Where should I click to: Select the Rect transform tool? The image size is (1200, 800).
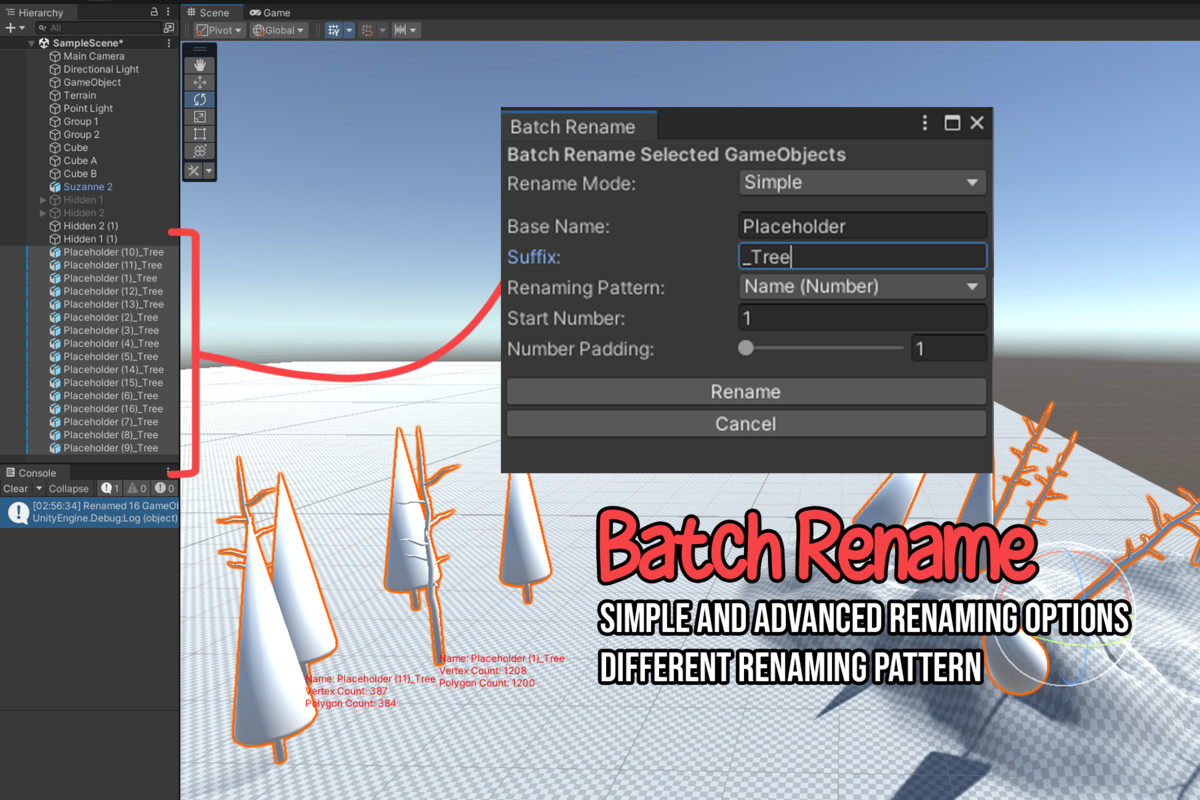200,133
